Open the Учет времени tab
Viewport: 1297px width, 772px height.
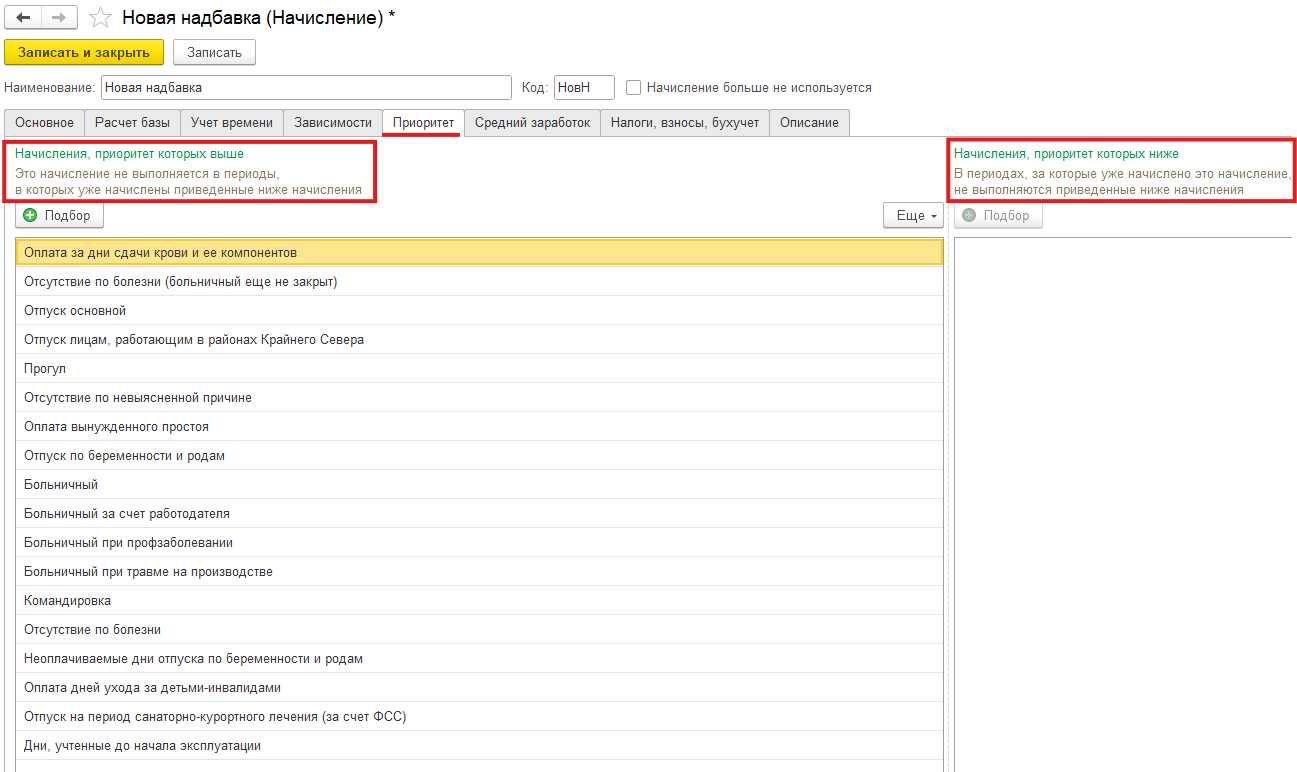[232, 122]
